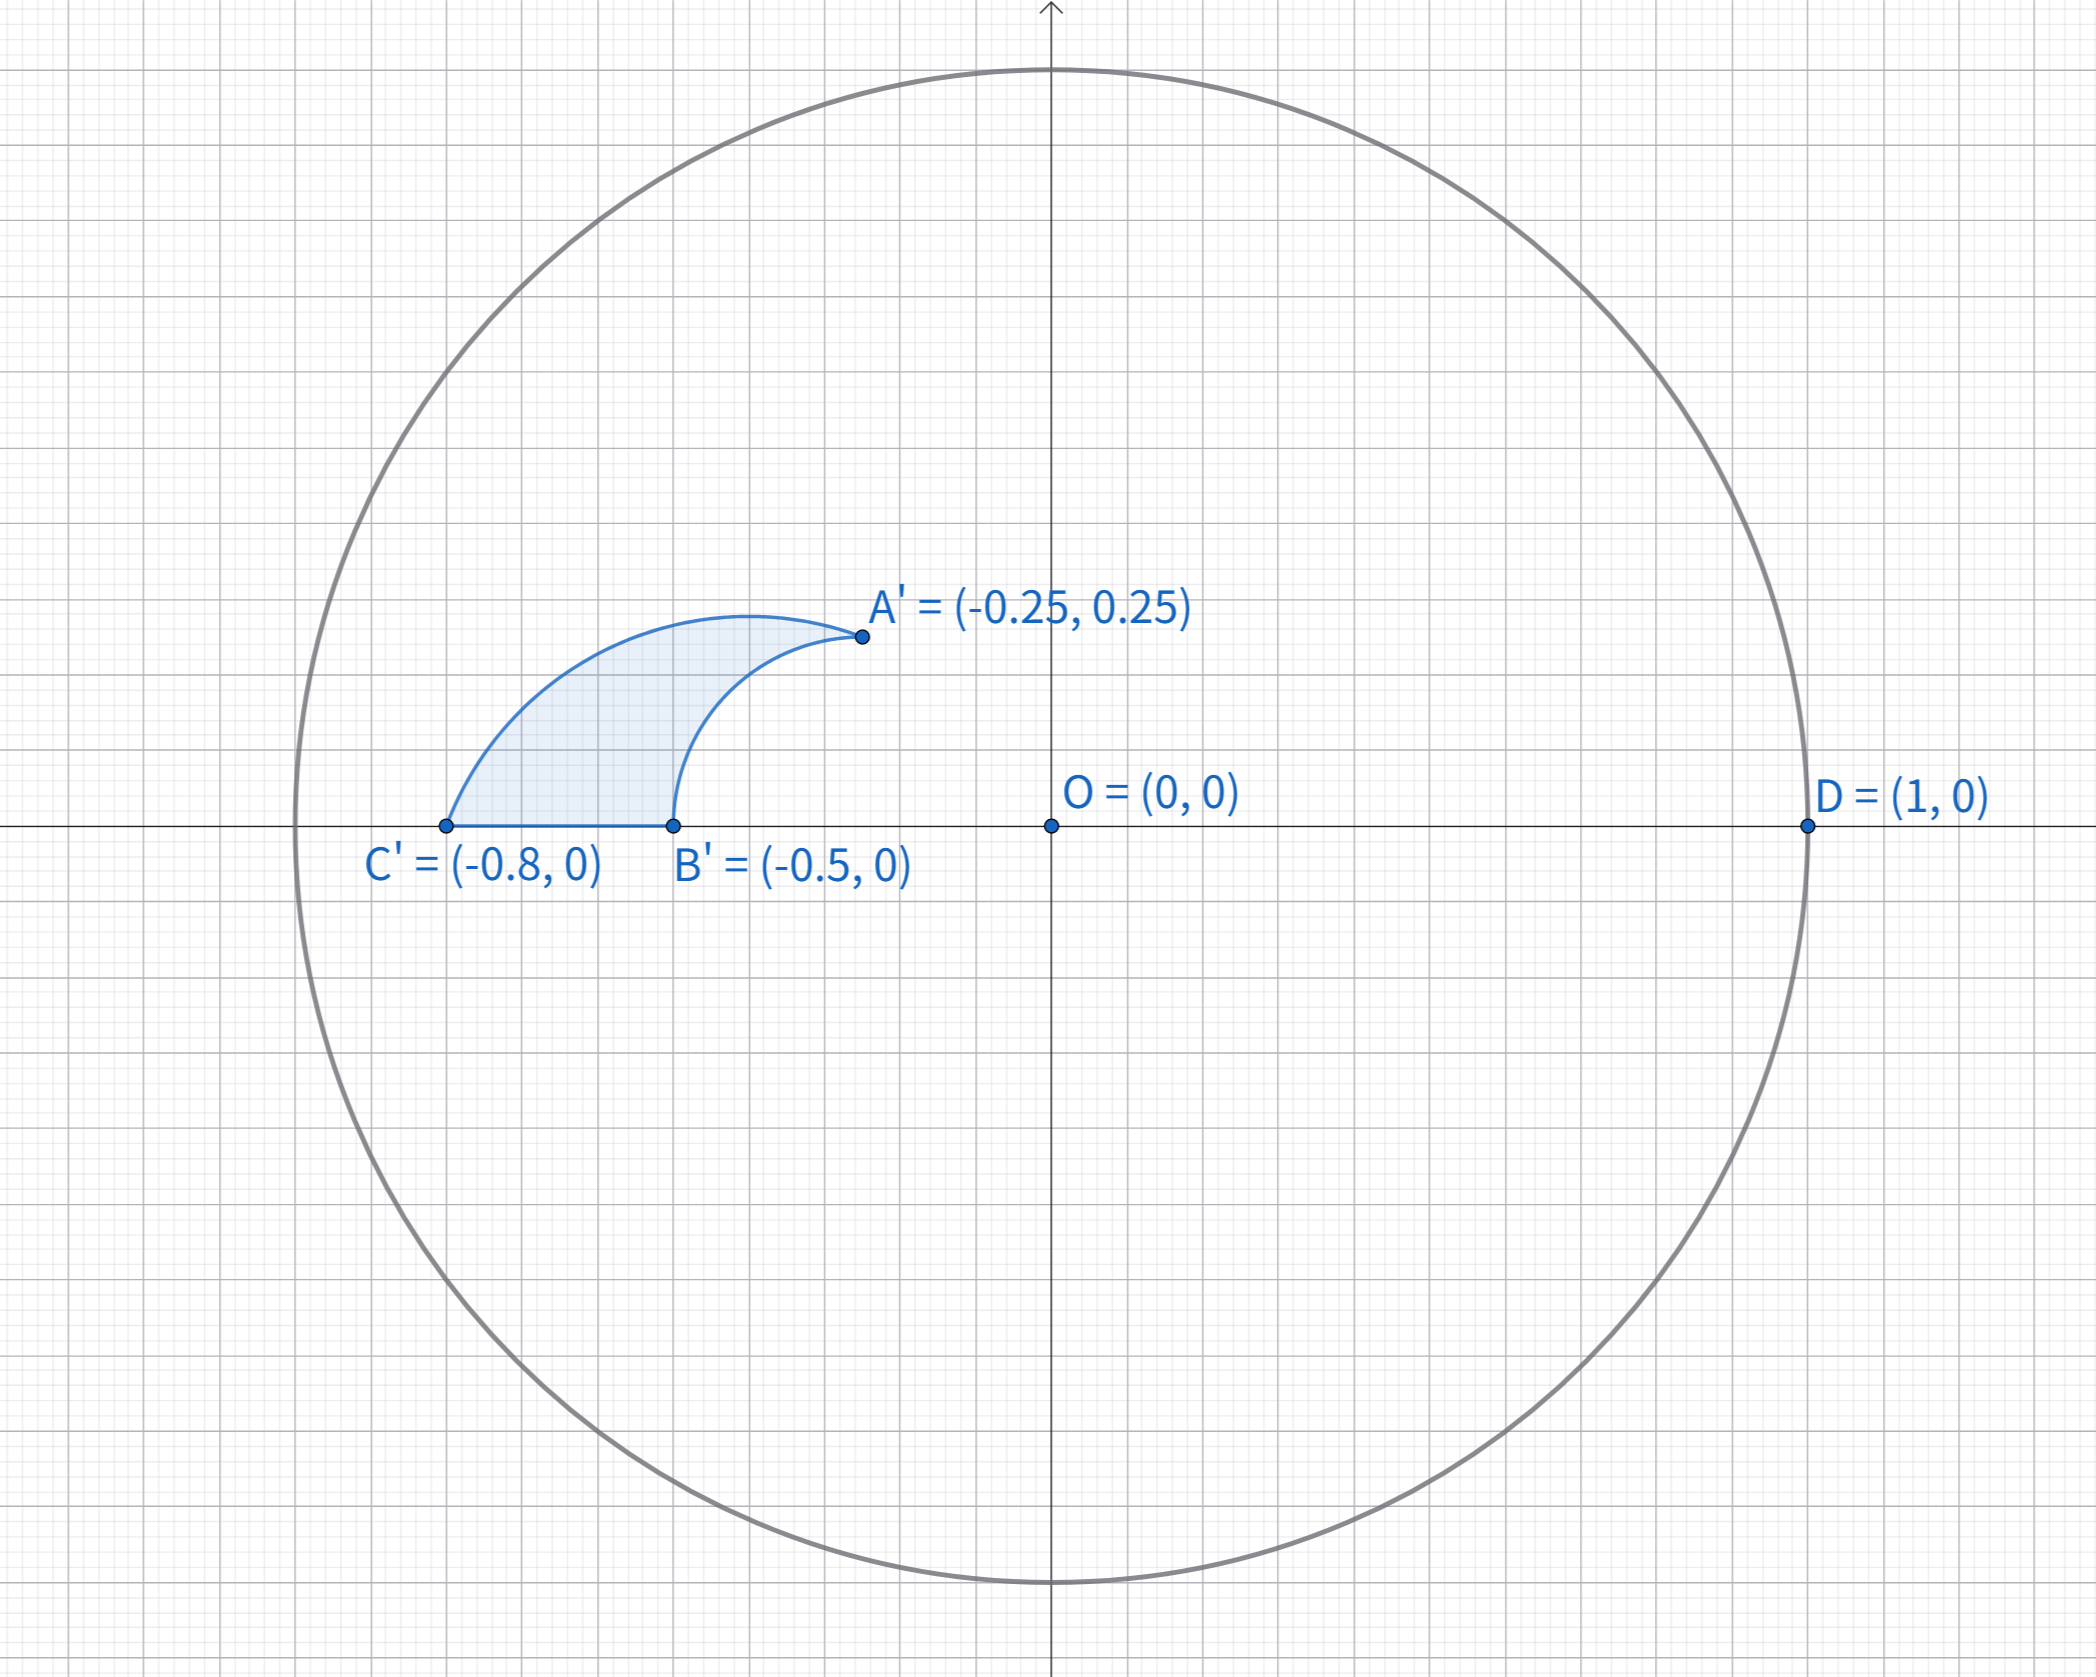2096x1677 pixels.
Task: Select point C' at (-0.8, 0)
Action: click(x=446, y=826)
